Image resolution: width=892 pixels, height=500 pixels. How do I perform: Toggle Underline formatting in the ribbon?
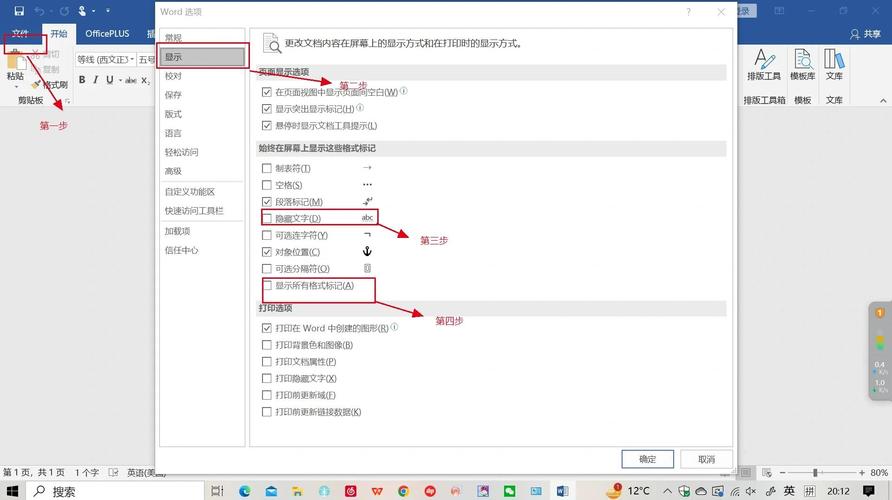click(109, 80)
